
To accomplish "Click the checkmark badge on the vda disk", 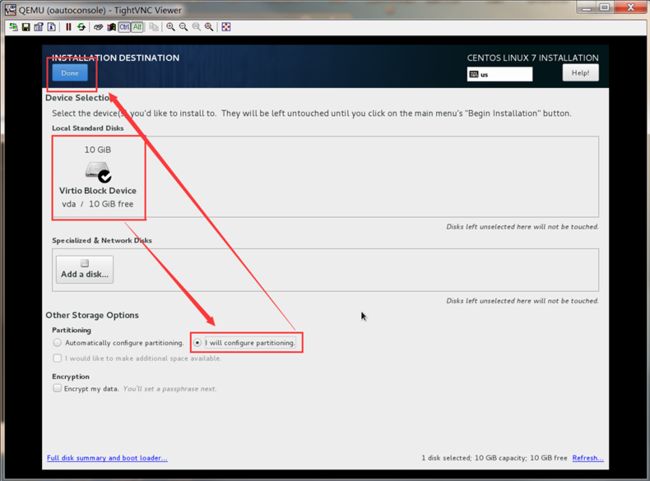I will 105,177.
